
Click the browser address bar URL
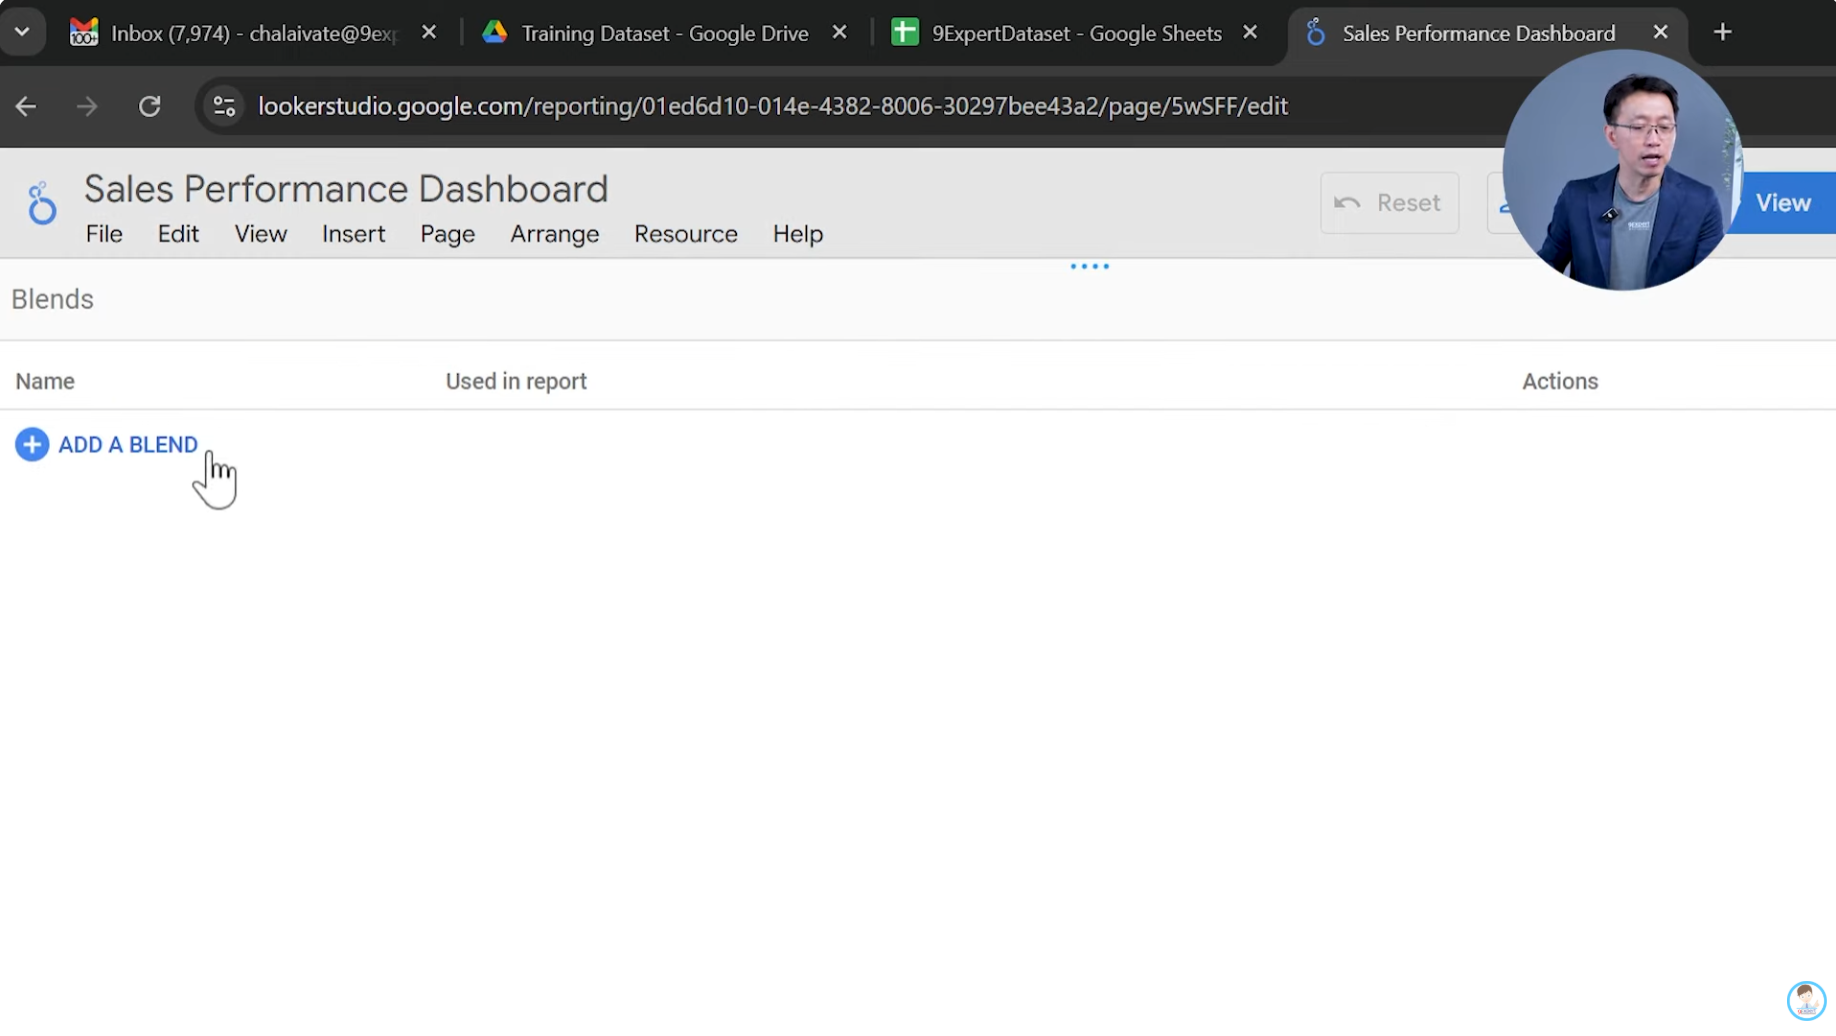tap(772, 106)
